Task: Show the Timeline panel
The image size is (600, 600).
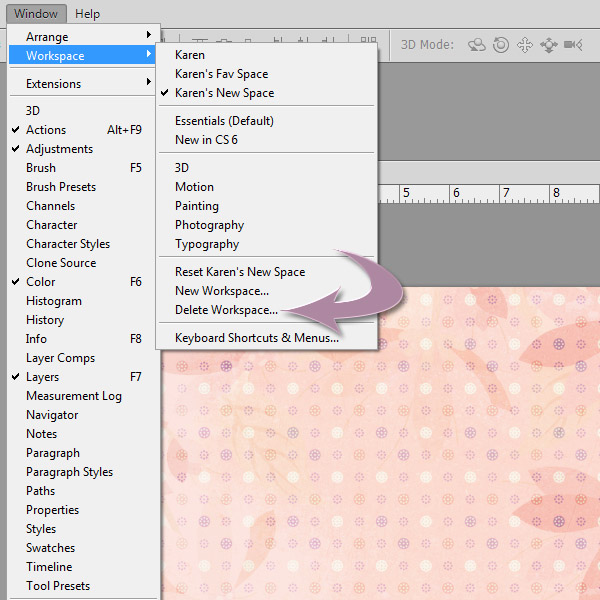Action: (81, 567)
